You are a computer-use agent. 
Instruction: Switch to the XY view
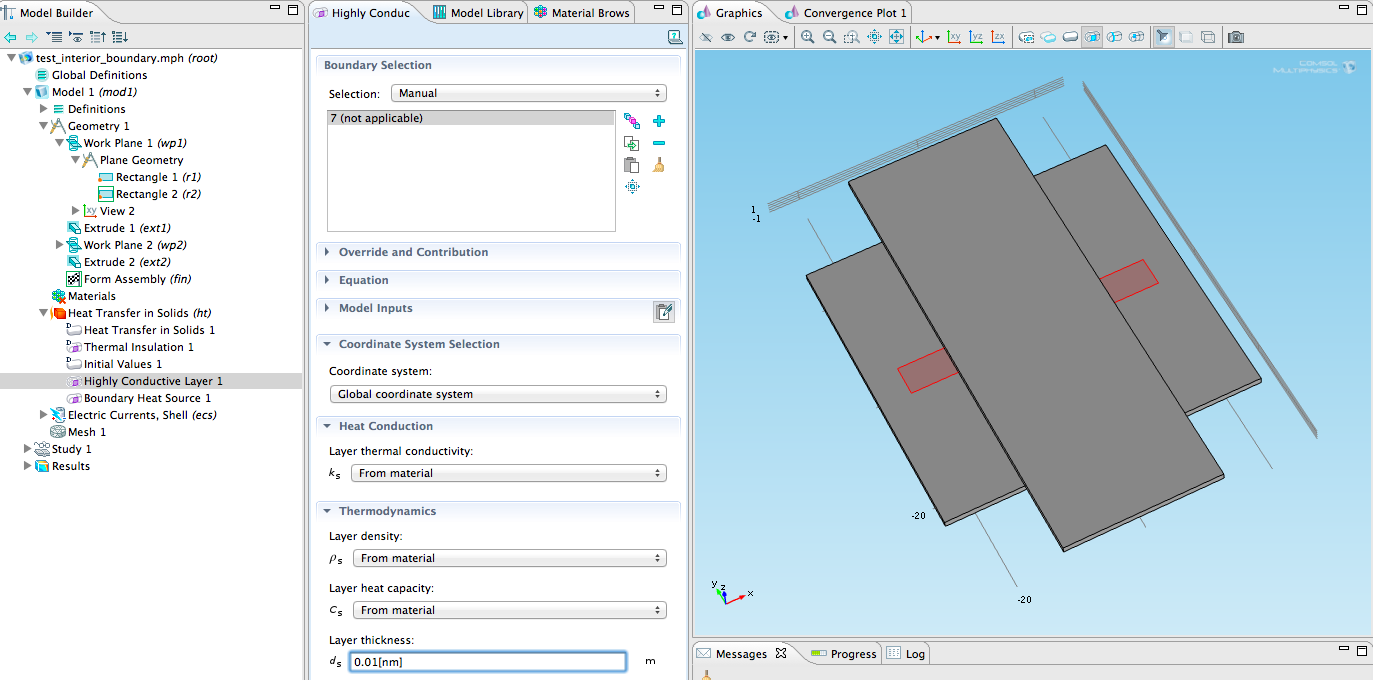[x=953, y=37]
